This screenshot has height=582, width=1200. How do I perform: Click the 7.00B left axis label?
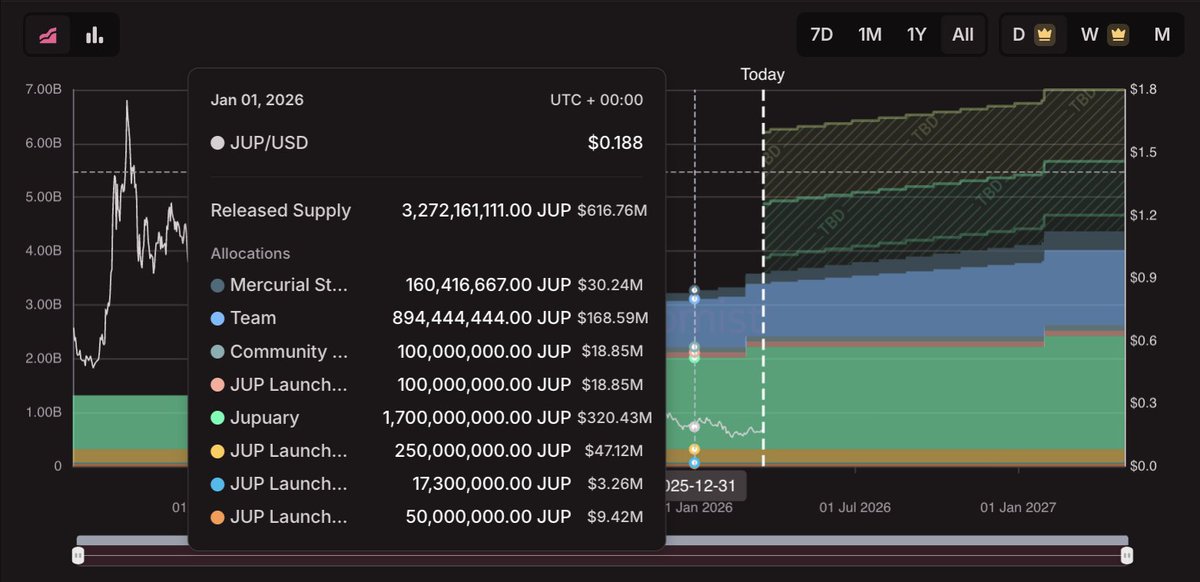pos(43,90)
